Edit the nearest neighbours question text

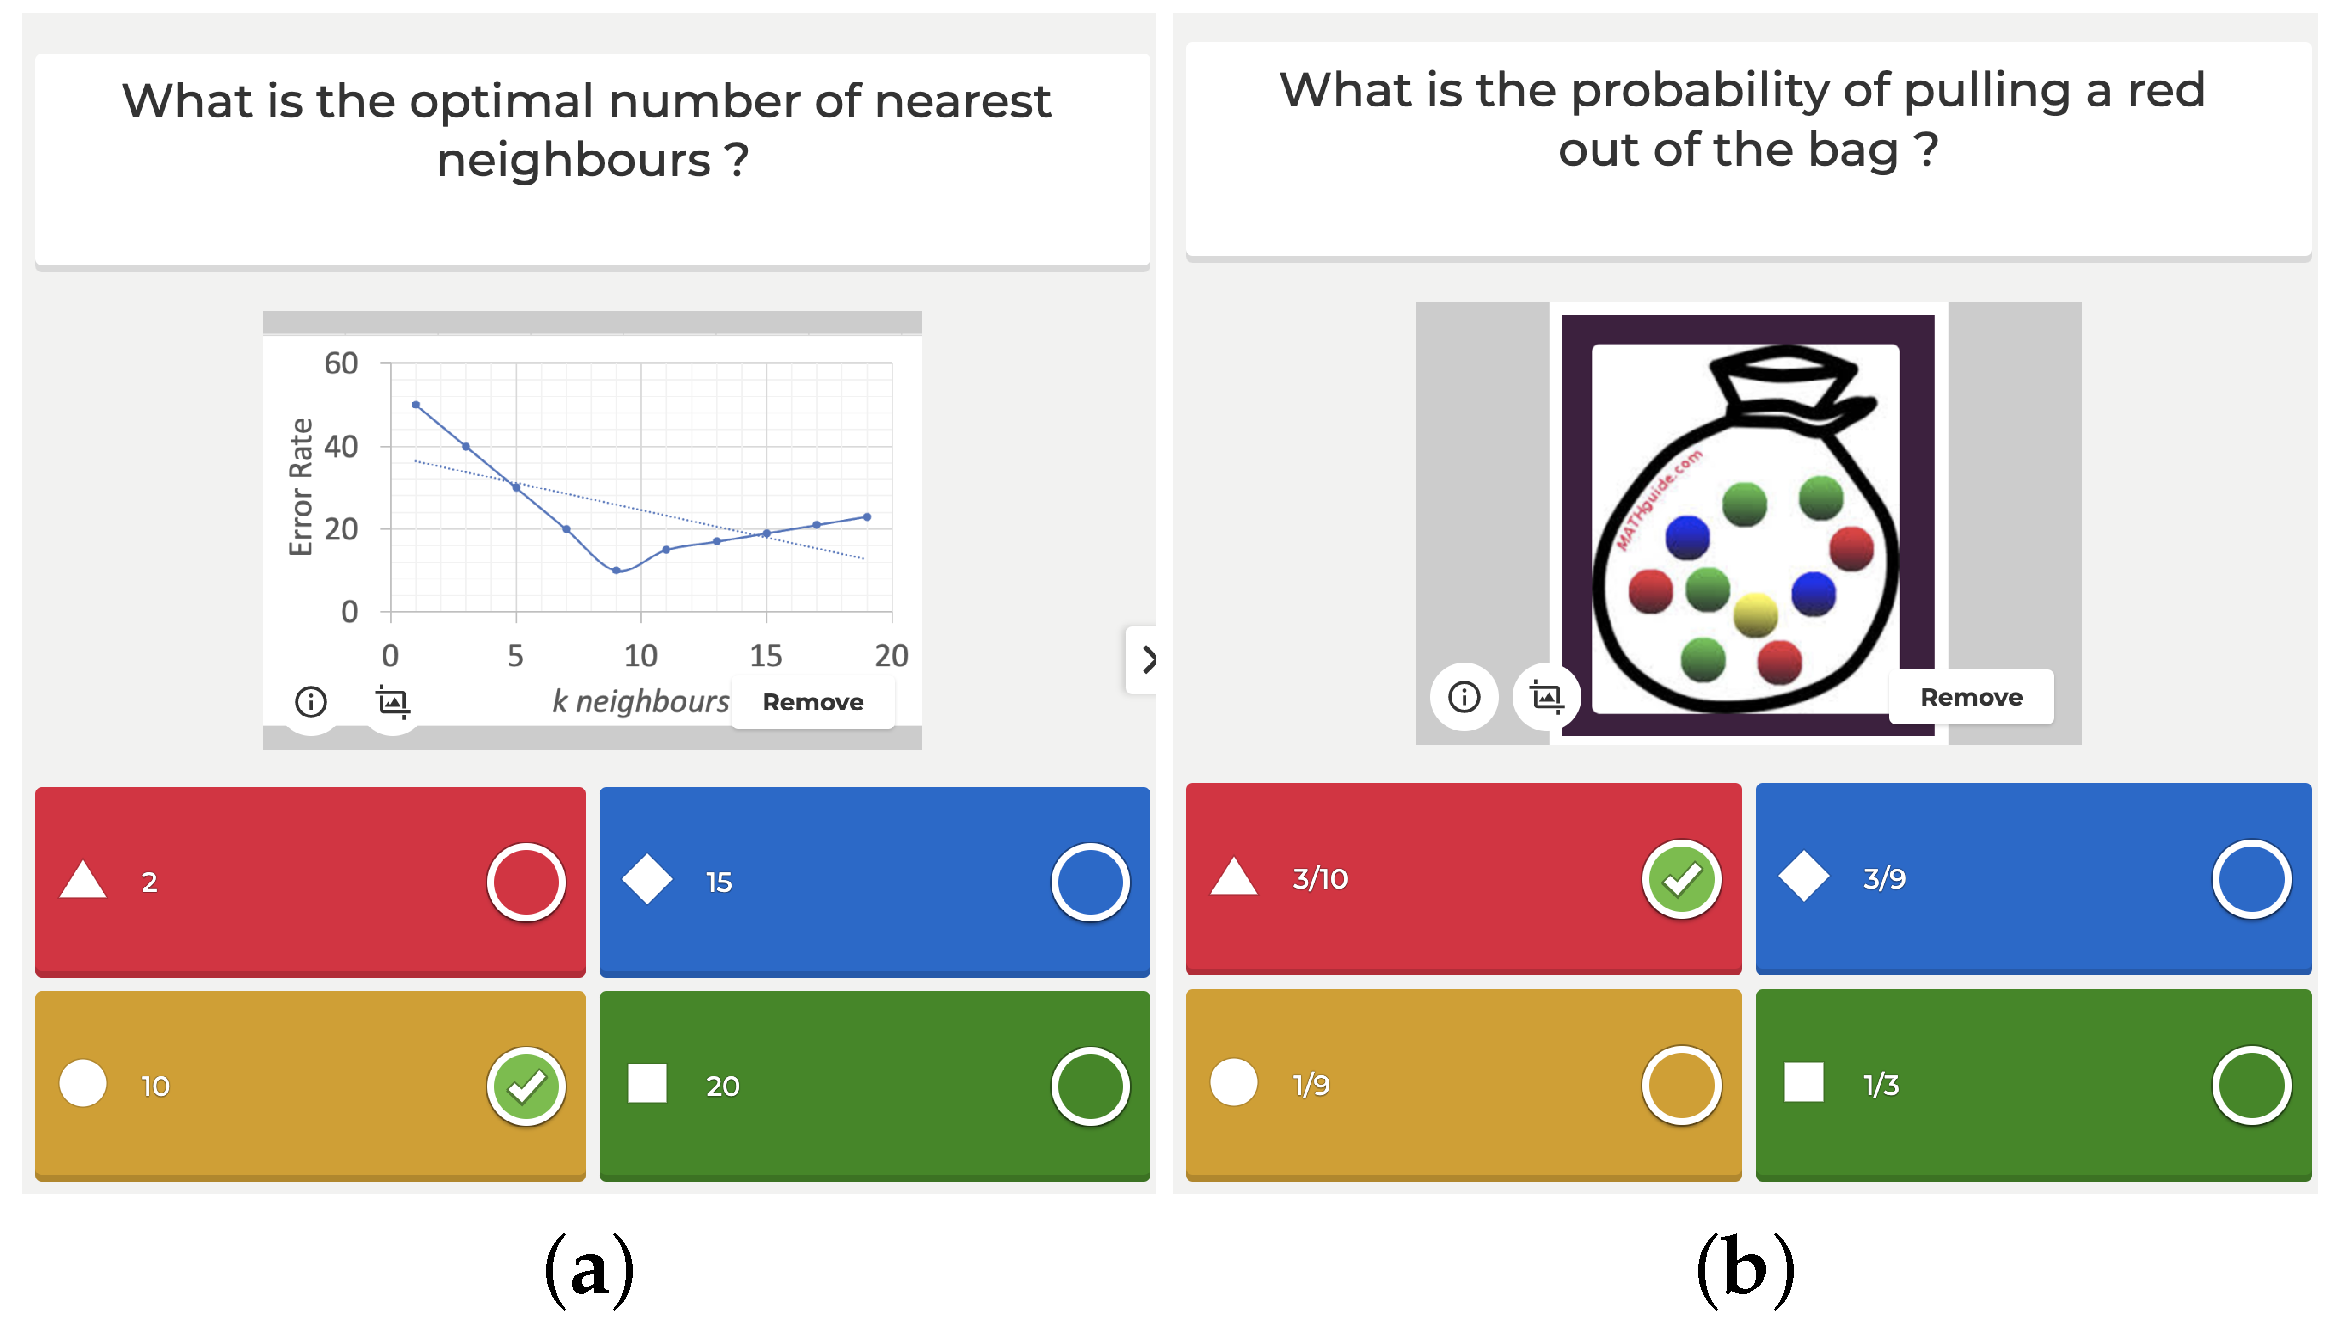click(x=591, y=131)
